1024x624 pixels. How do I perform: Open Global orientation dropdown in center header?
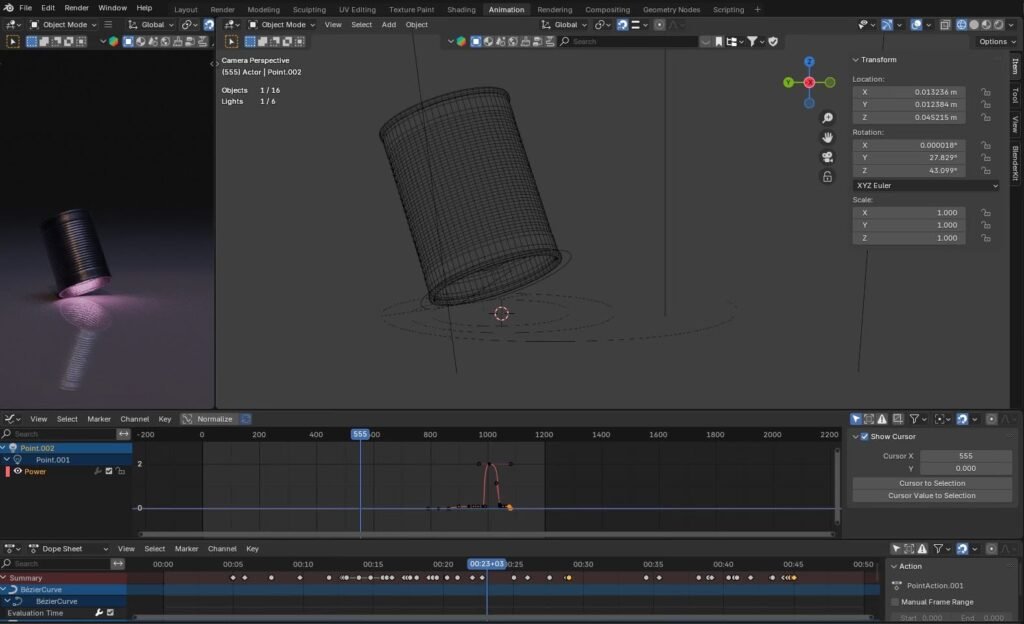tap(564, 25)
